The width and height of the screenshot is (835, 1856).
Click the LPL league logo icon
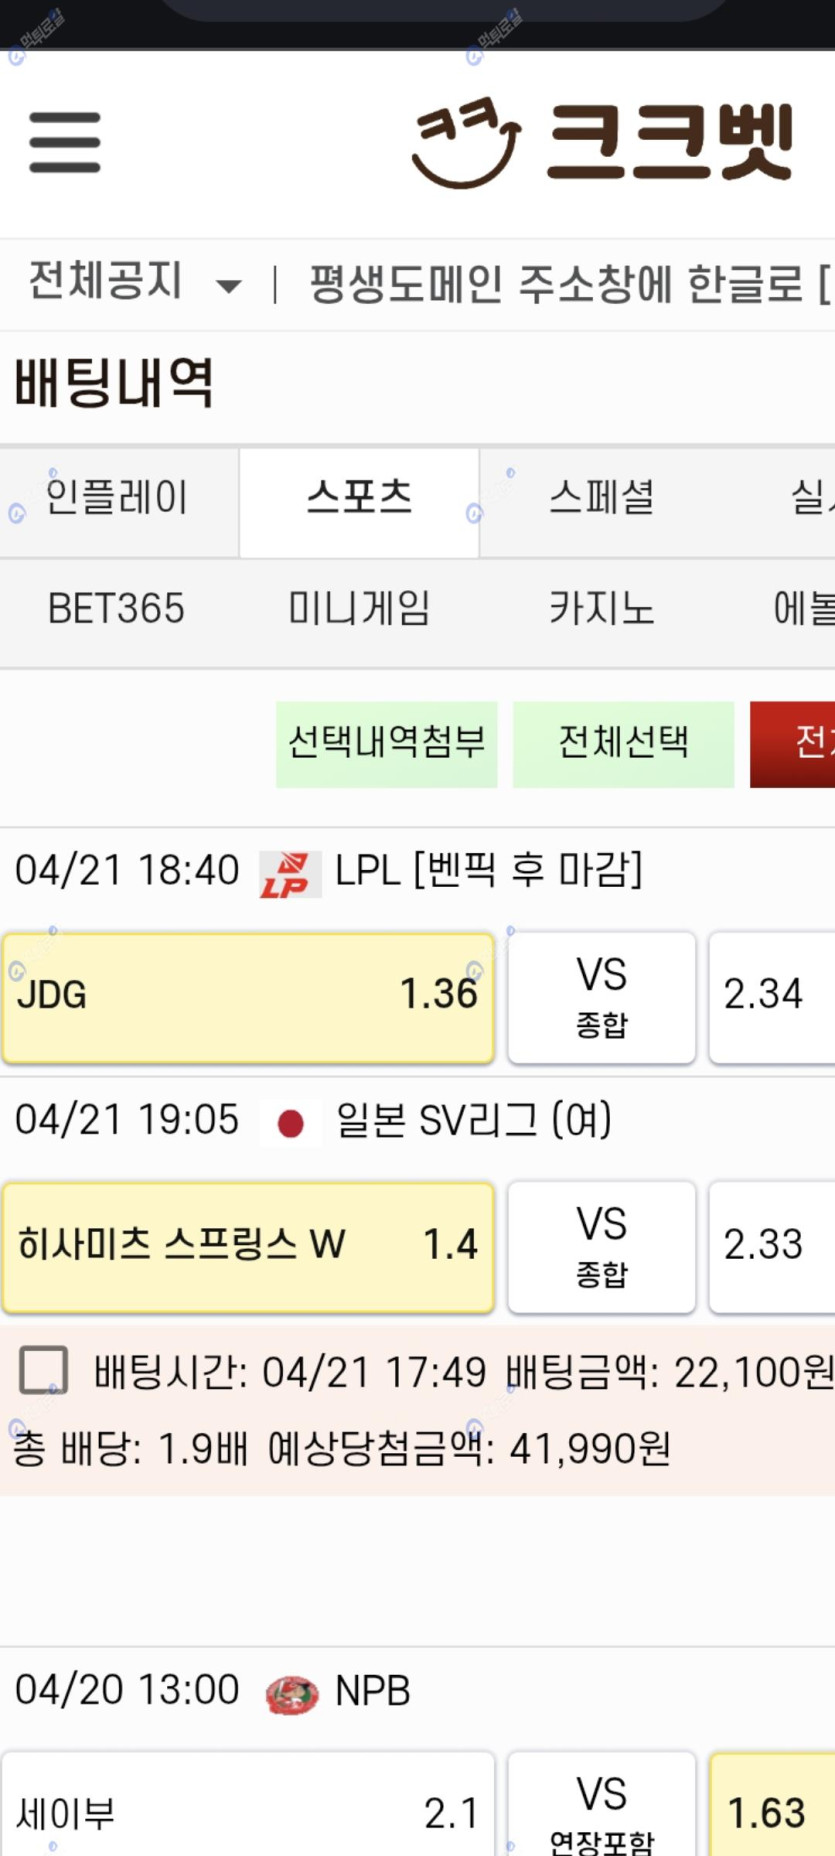290,874
